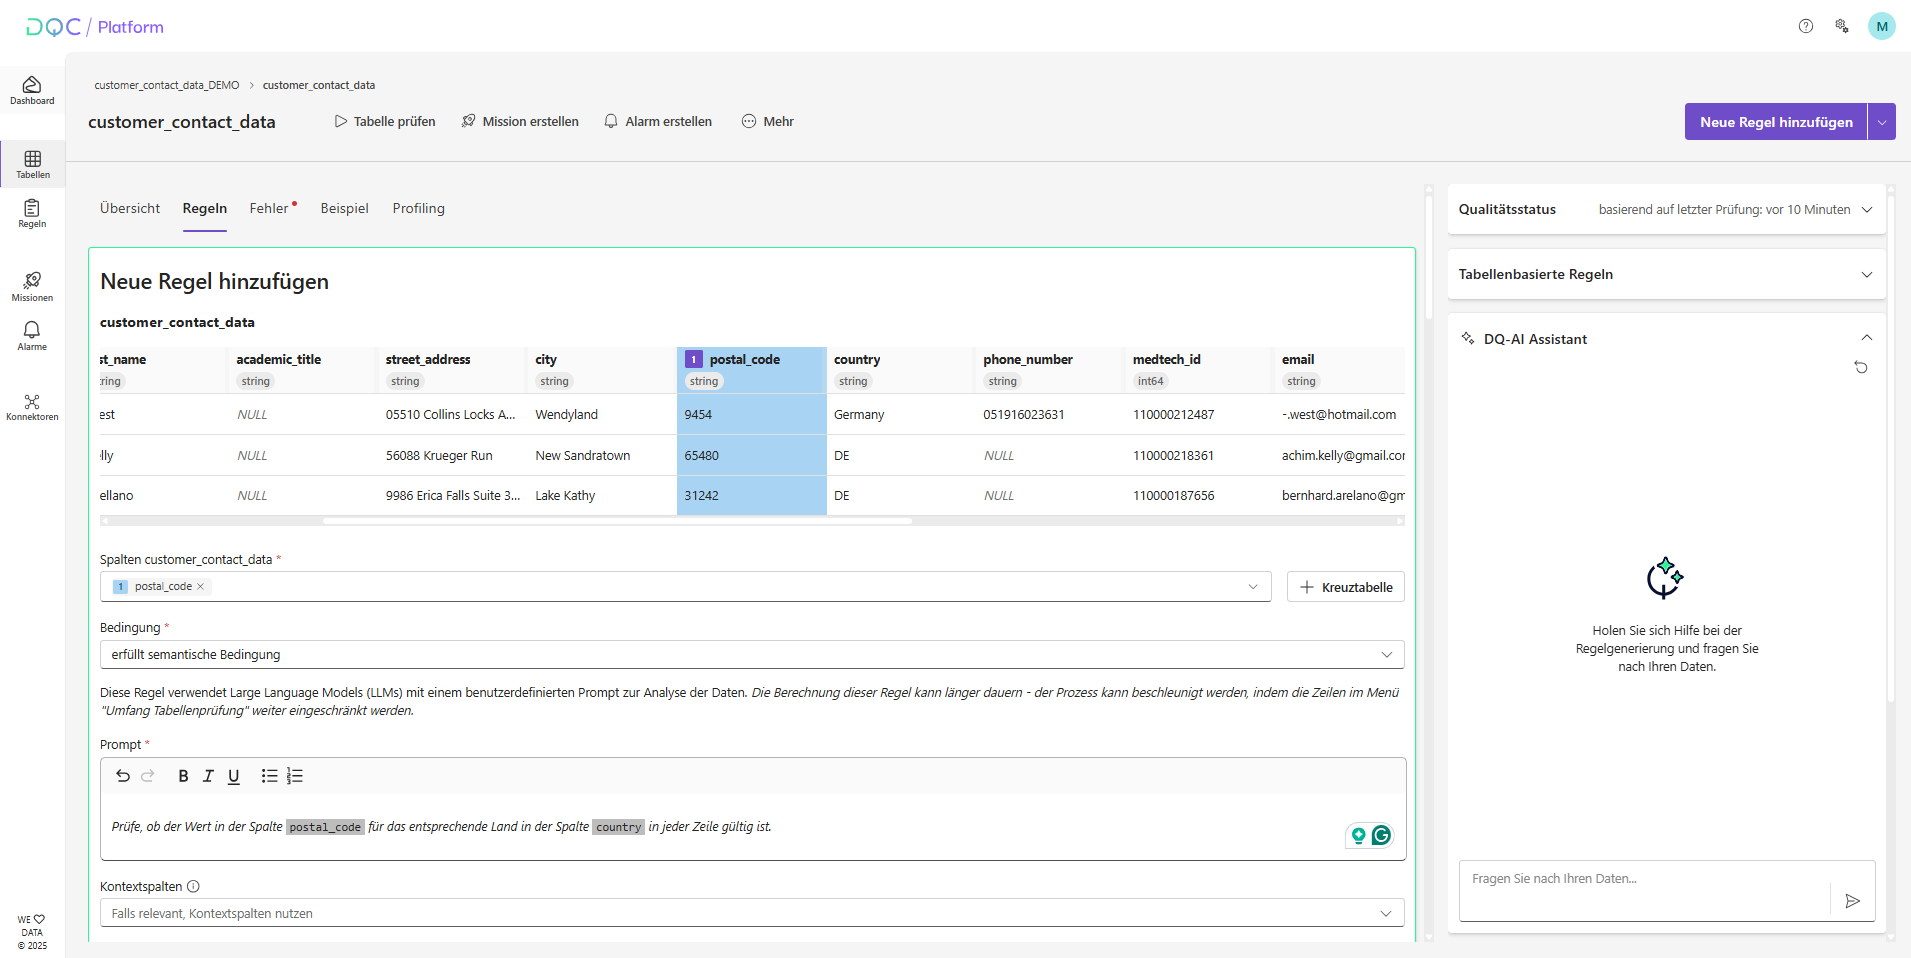Switch to the Fehler tab
1911x958 pixels.
point(269,209)
